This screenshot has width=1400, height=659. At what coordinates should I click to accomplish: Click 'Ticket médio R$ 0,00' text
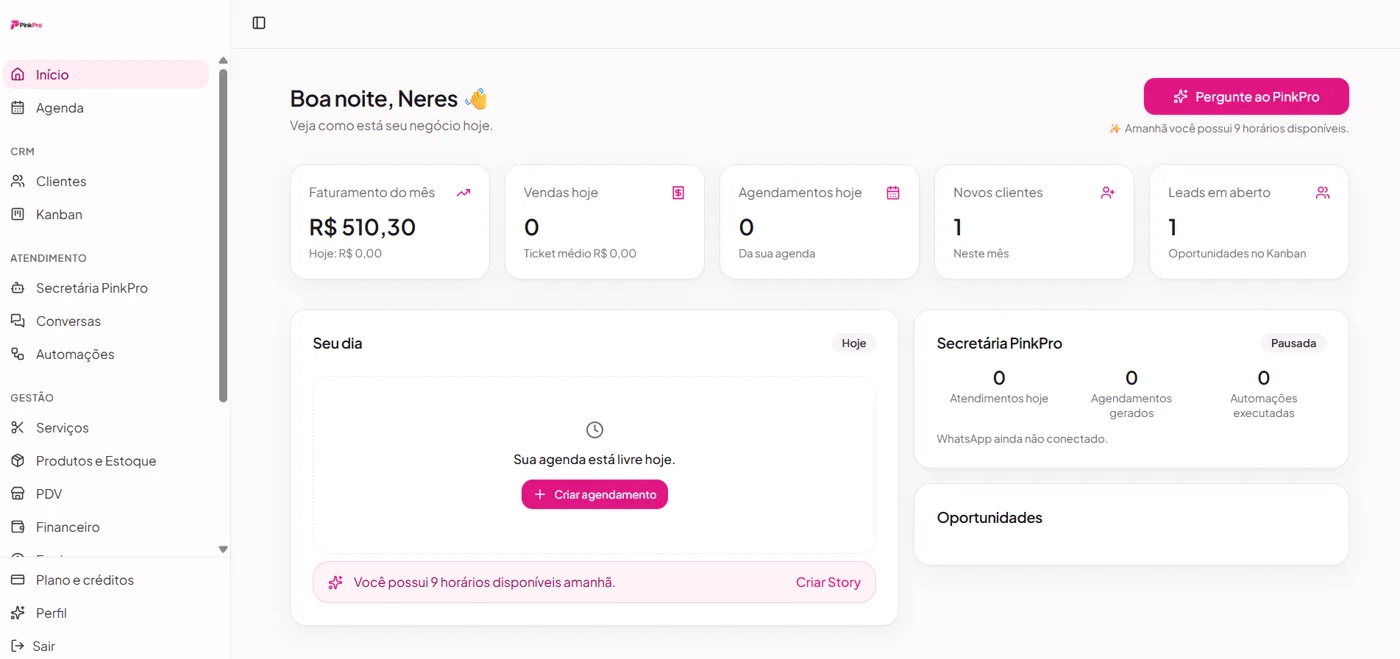[580, 253]
